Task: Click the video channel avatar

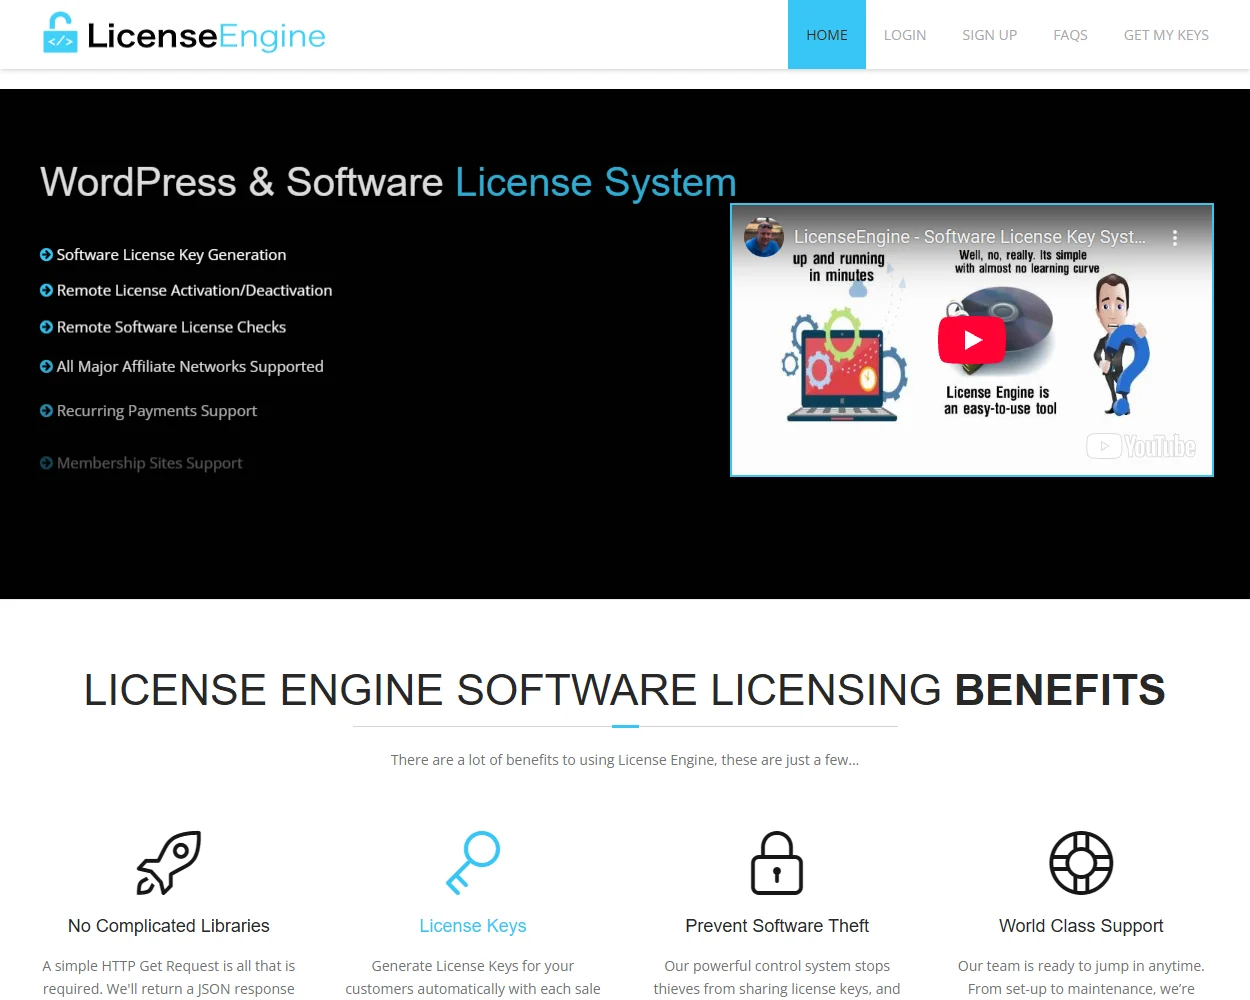Action: (x=764, y=237)
